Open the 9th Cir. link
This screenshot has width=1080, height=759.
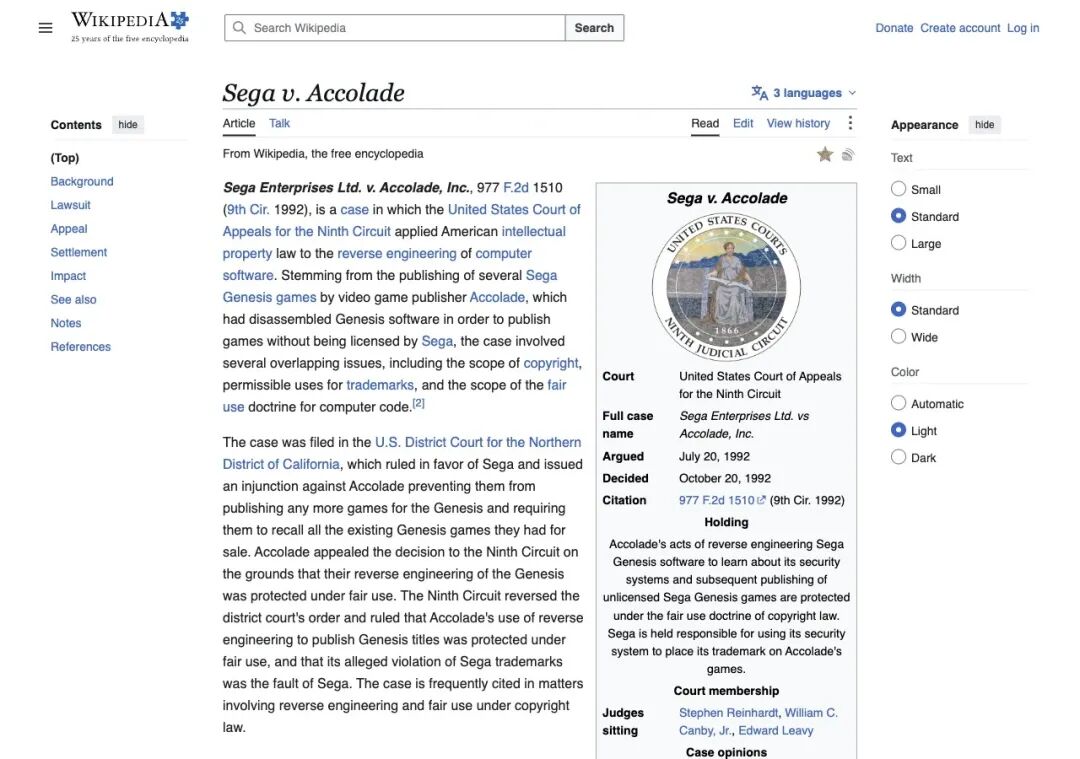tap(248, 209)
